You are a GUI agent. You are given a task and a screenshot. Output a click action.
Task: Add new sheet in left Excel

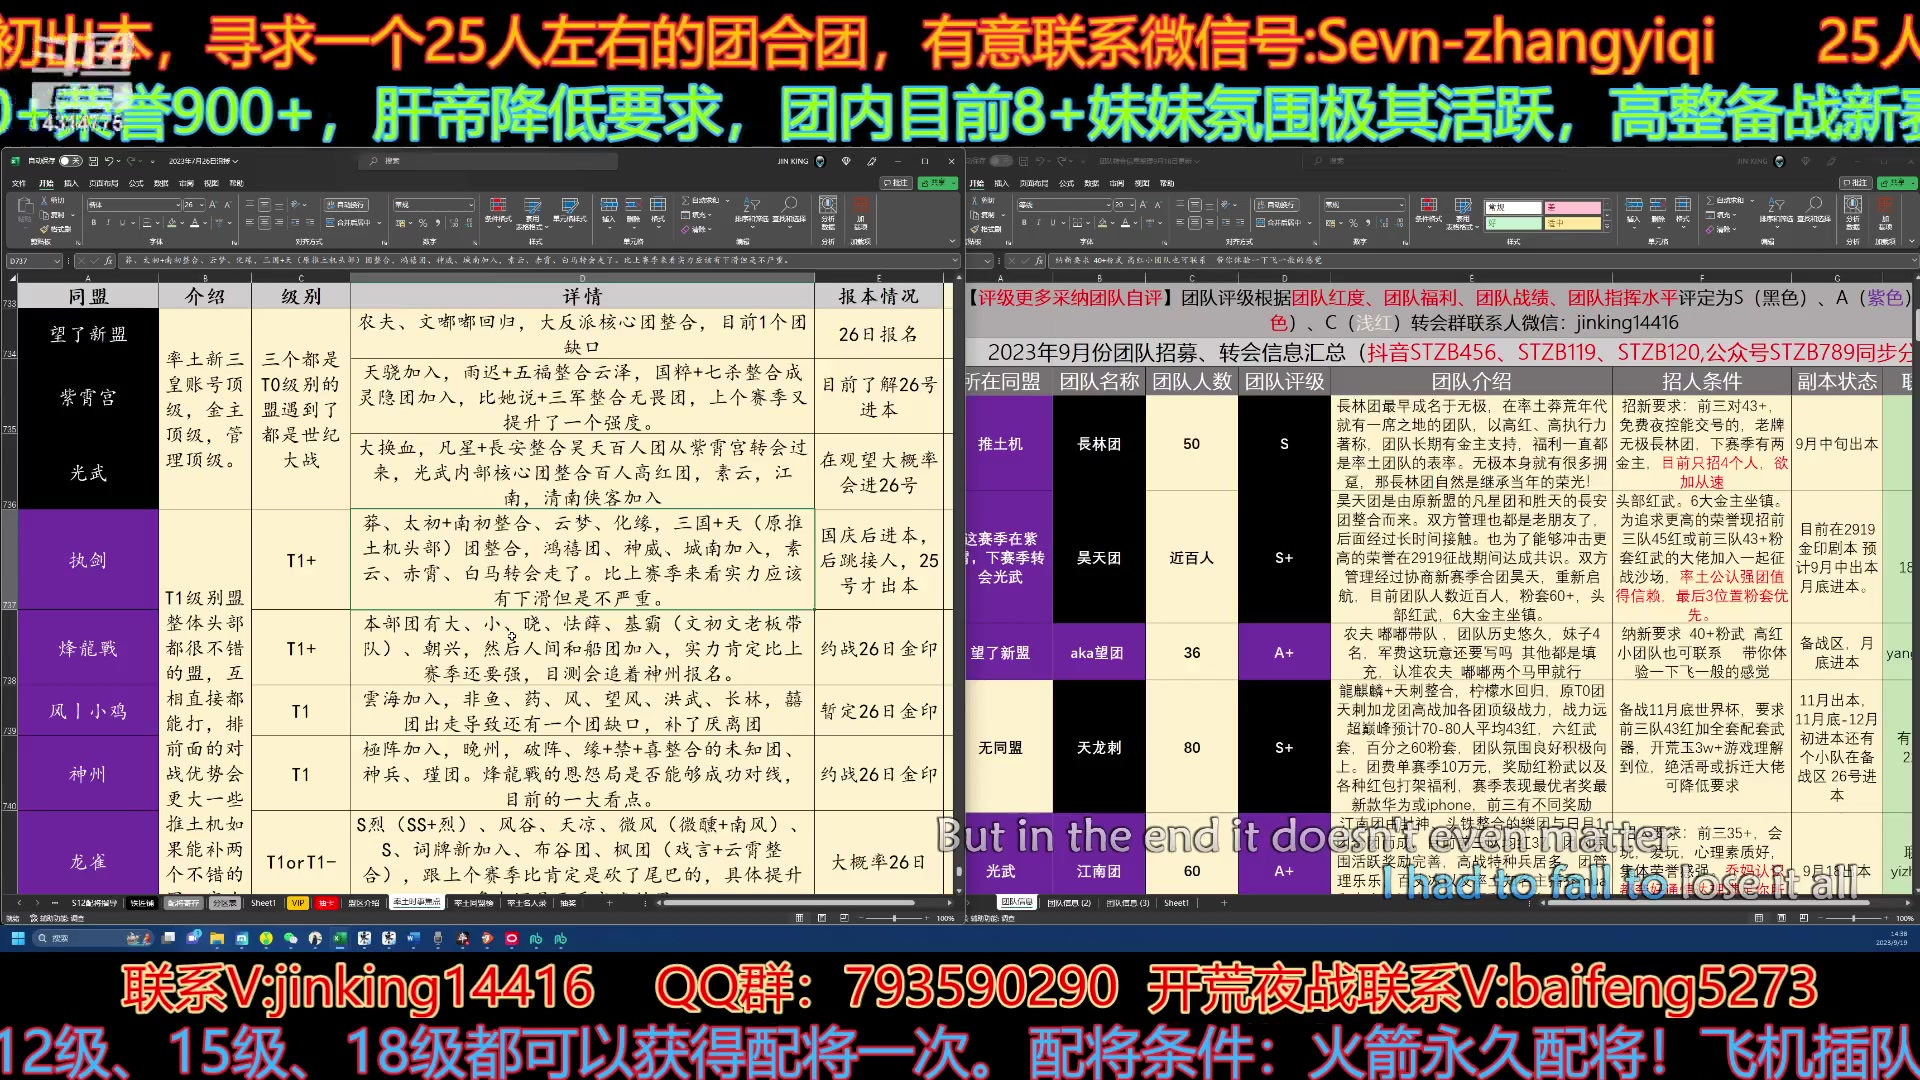(x=610, y=903)
